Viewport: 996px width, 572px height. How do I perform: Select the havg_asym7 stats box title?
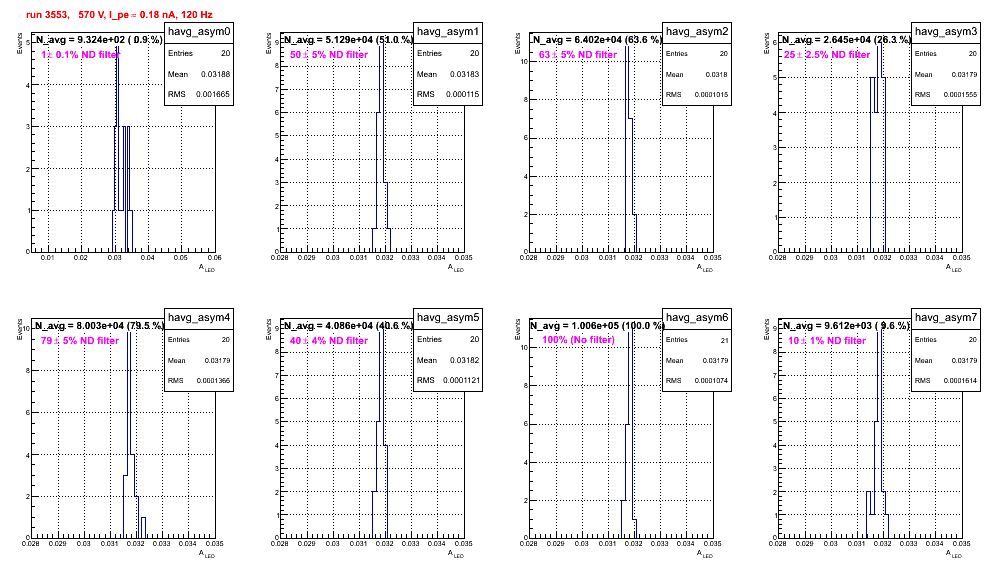[946, 317]
